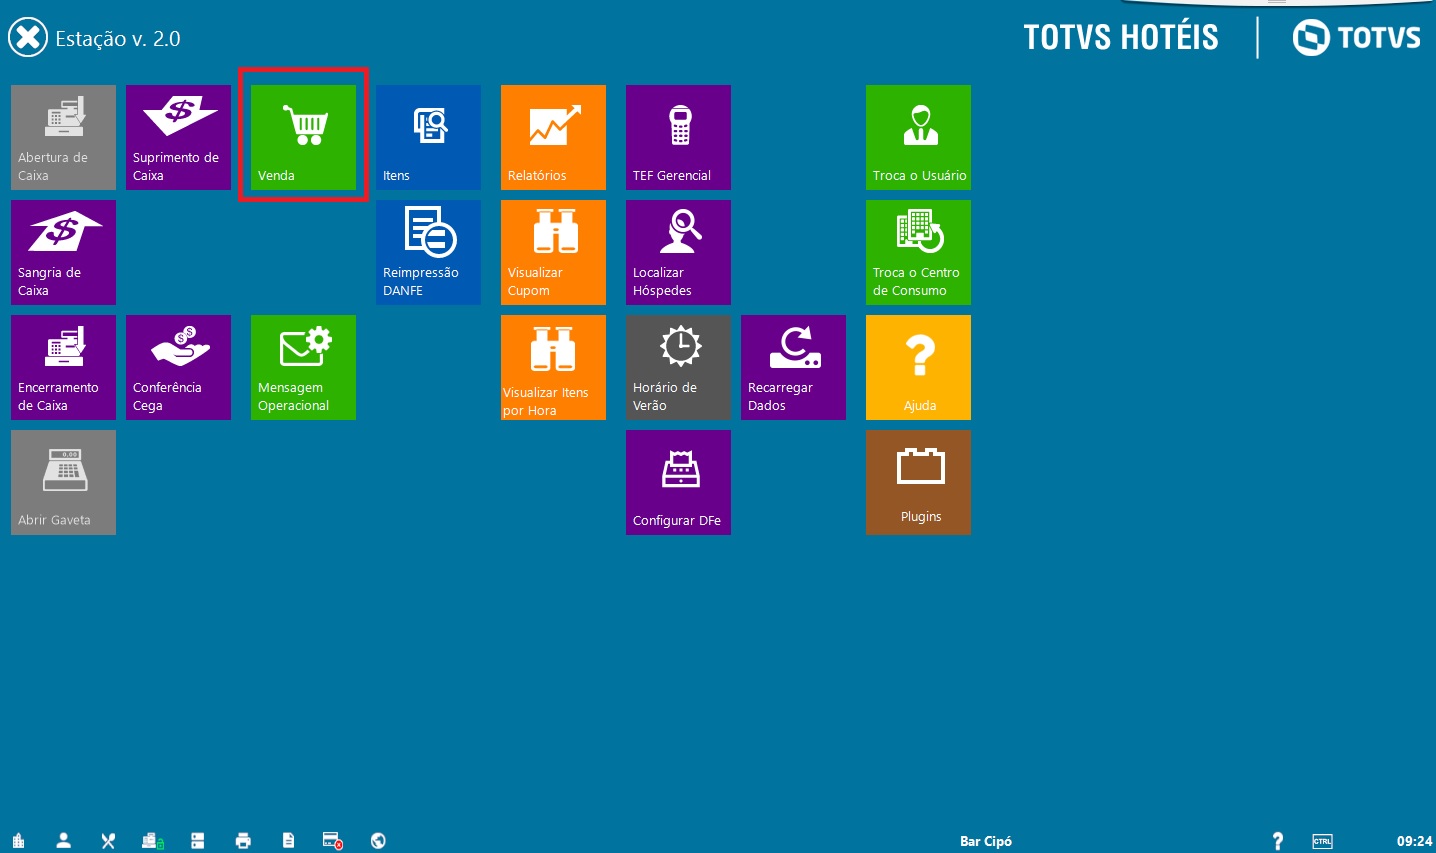Click the building icon in status bar

[18, 841]
